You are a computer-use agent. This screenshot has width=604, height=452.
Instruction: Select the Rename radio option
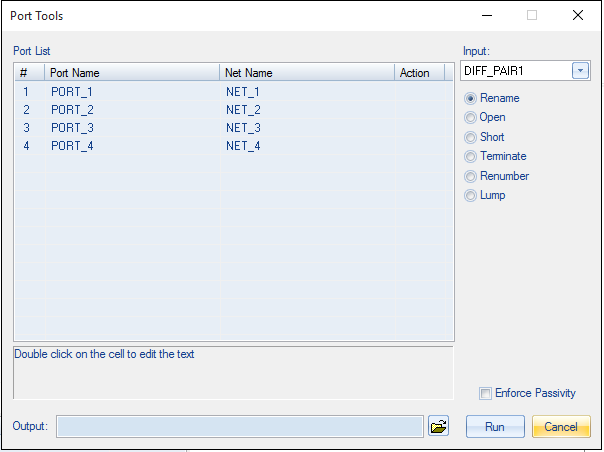tap(471, 99)
